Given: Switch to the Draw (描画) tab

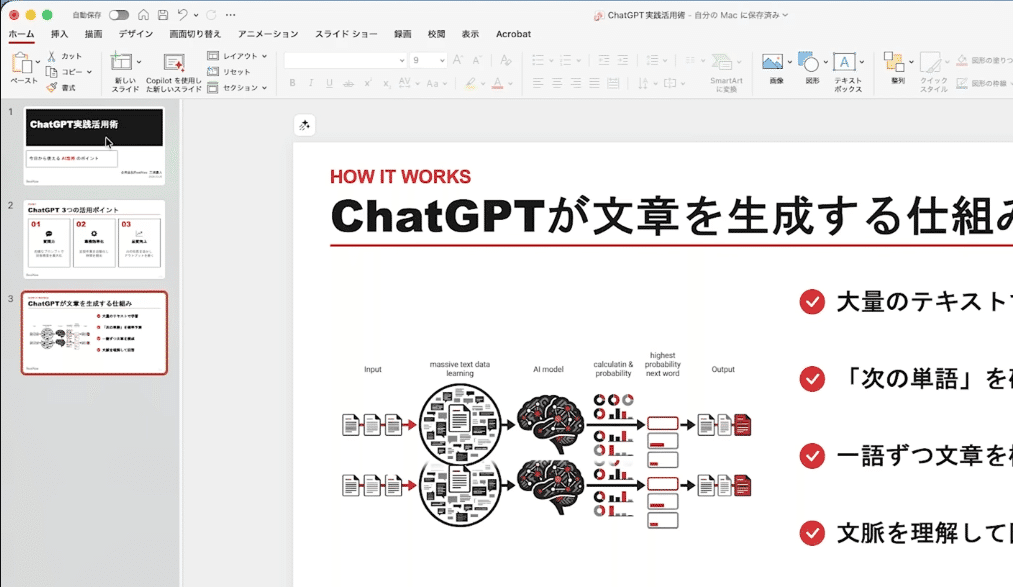Looking at the screenshot, I should coord(94,34).
